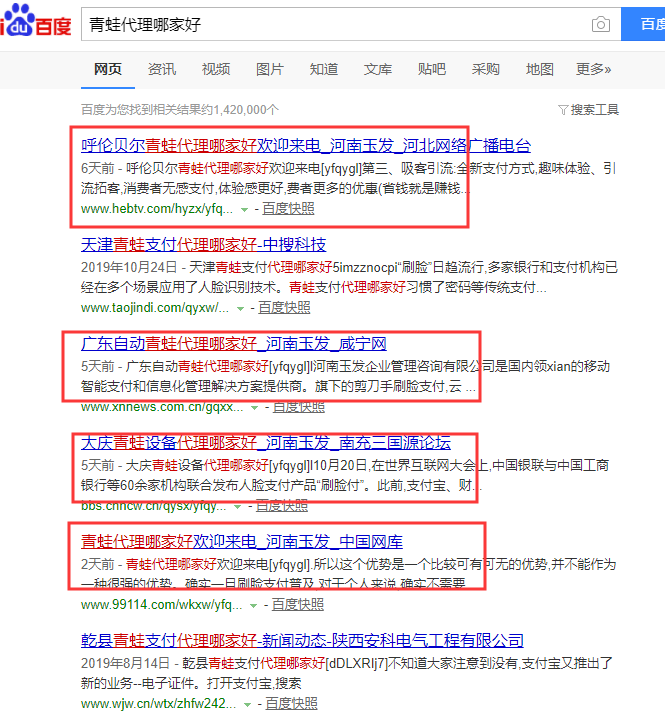
Task: Select the 网页 tab
Action: click(108, 69)
